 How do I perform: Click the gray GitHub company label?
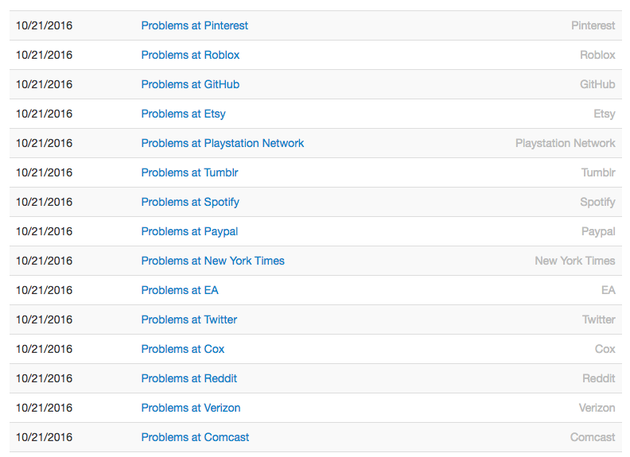pyautogui.click(x=597, y=84)
